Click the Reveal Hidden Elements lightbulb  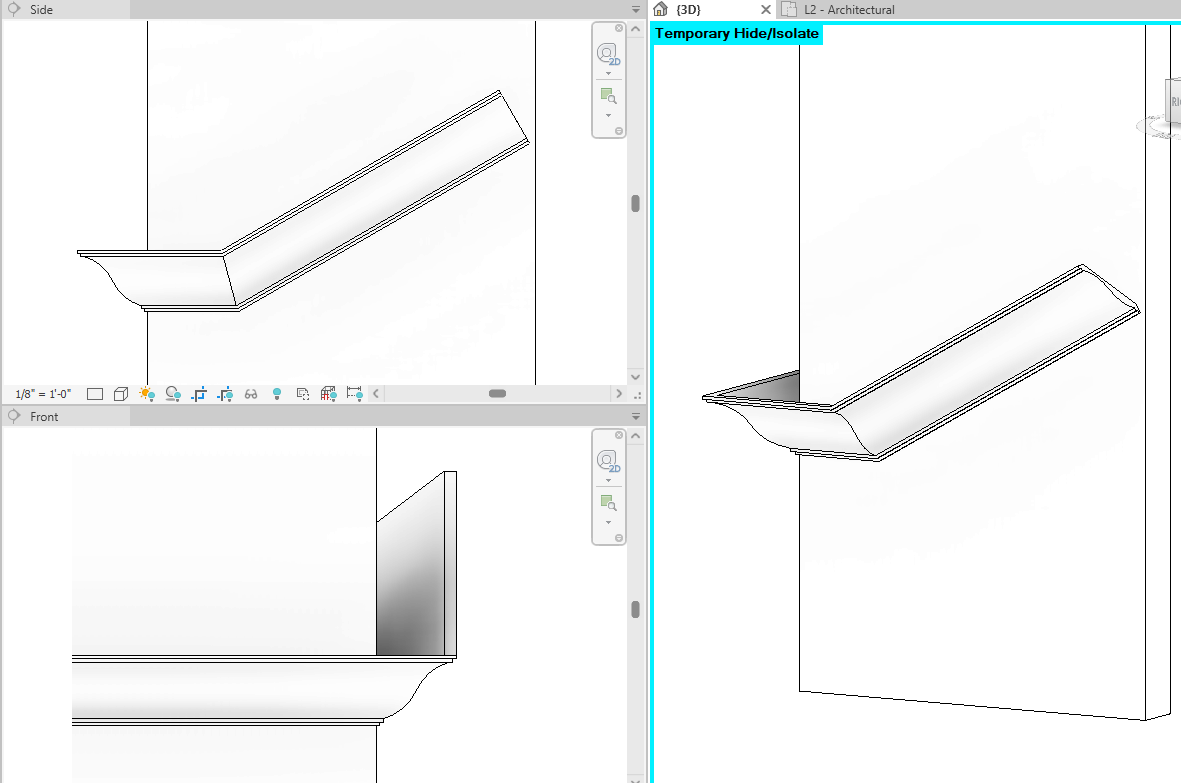point(277,393)
